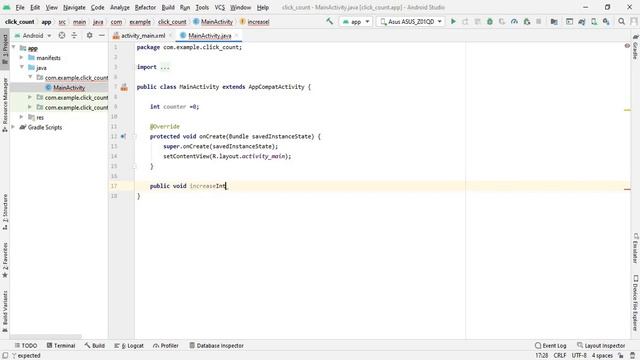Expand the manifests folder
Image resolution: width=640 pixels, height=360 pixels.
[22, 58]
